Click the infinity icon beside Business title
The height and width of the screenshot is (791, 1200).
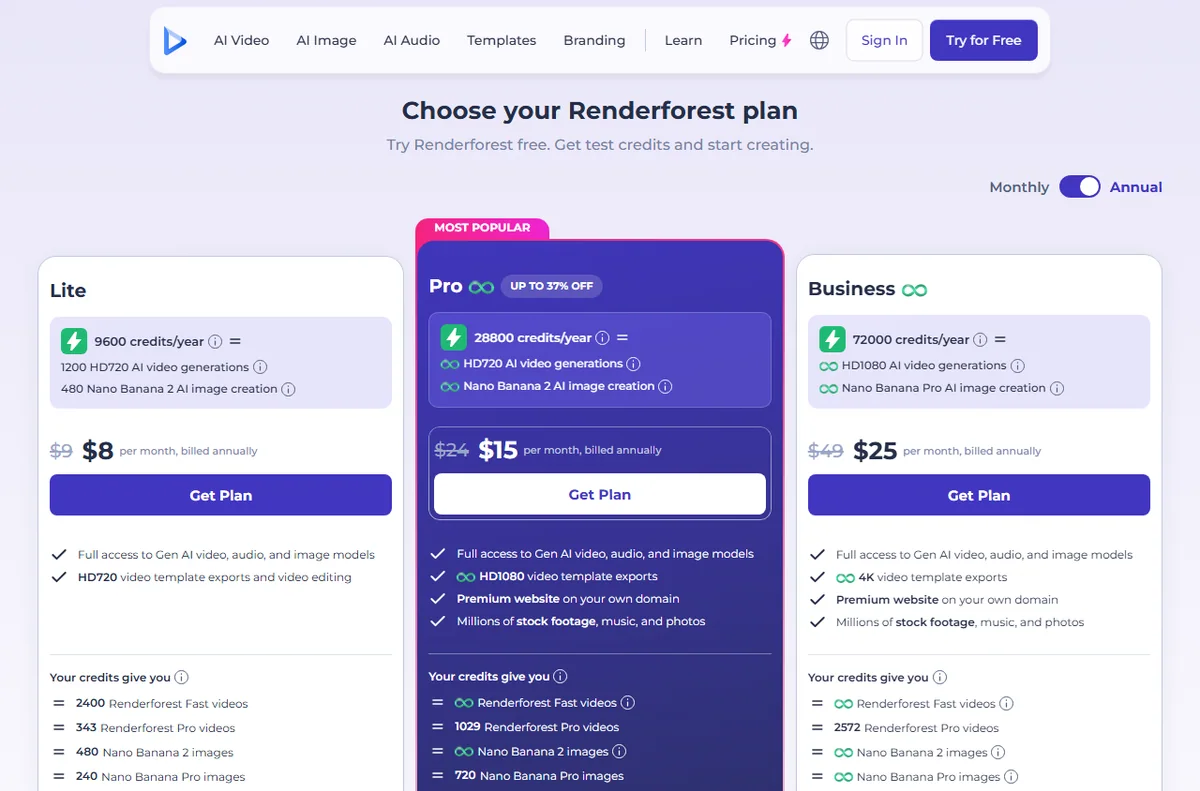[914, 290]
